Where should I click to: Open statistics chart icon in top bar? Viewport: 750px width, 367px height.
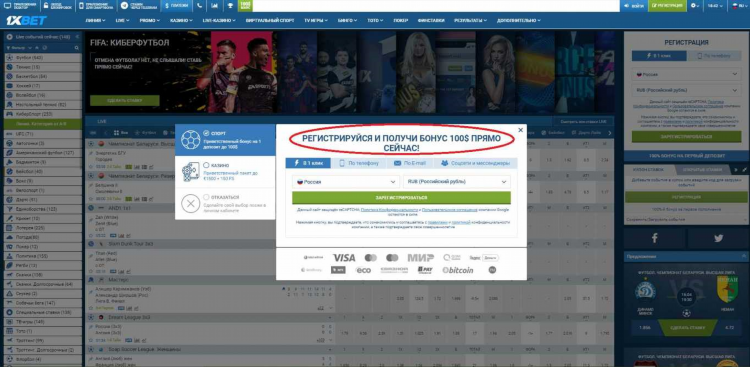[x=215, y=6]
